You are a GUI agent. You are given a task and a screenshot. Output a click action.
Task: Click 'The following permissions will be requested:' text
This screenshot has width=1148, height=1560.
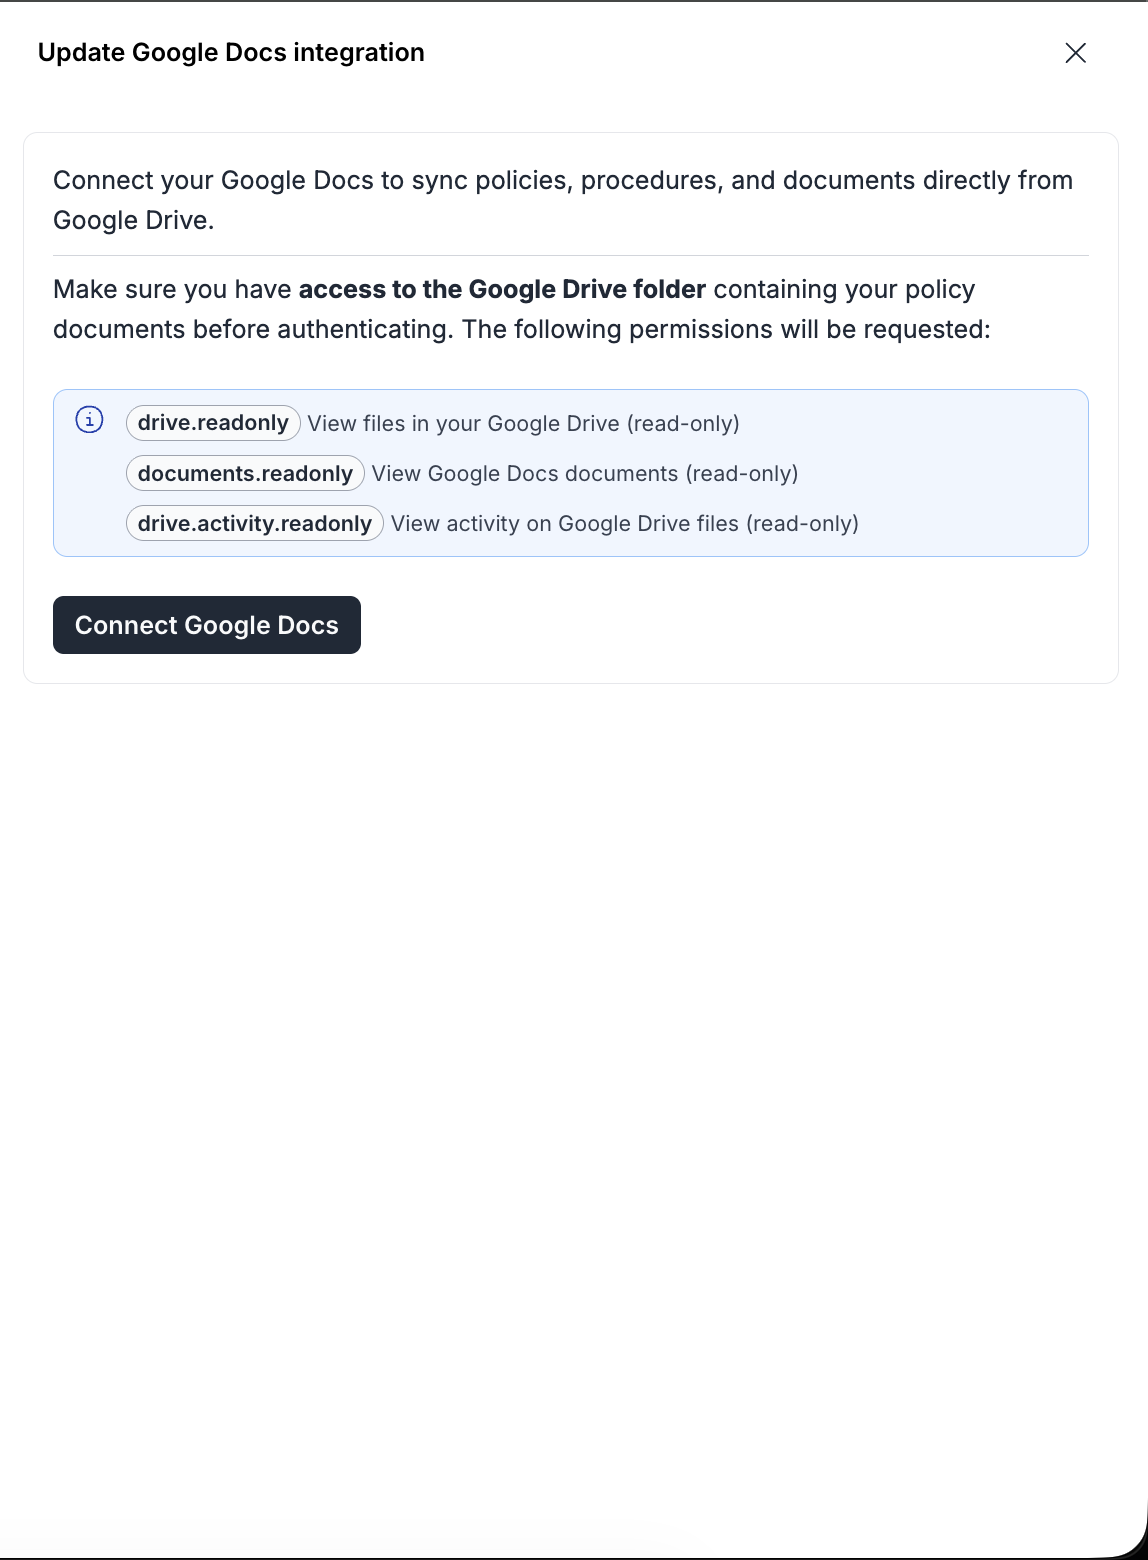[x=726, y=330]
